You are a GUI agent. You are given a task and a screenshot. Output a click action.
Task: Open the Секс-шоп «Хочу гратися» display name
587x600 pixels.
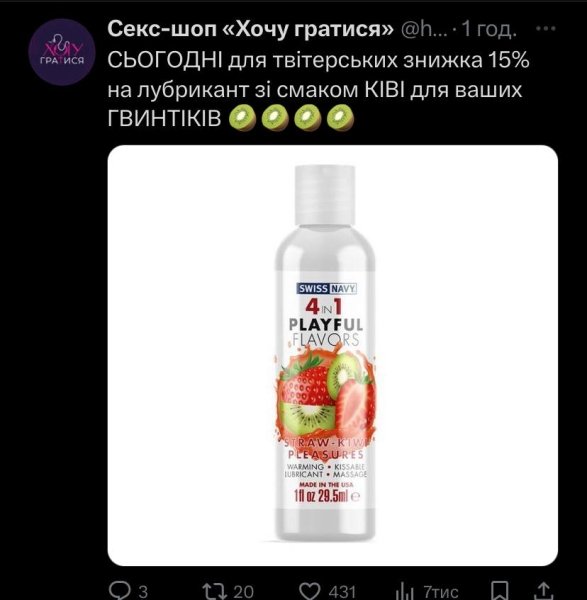point(250,29)
